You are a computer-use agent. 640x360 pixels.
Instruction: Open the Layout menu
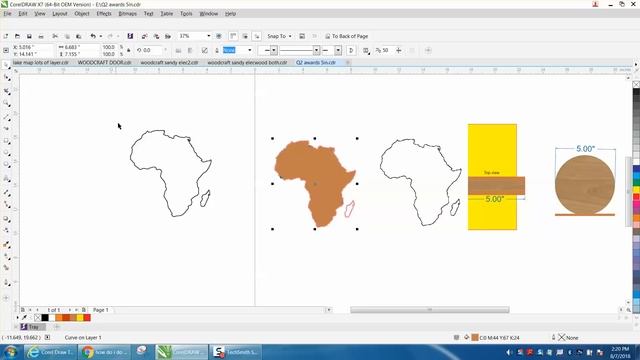(x=60, y=13)
